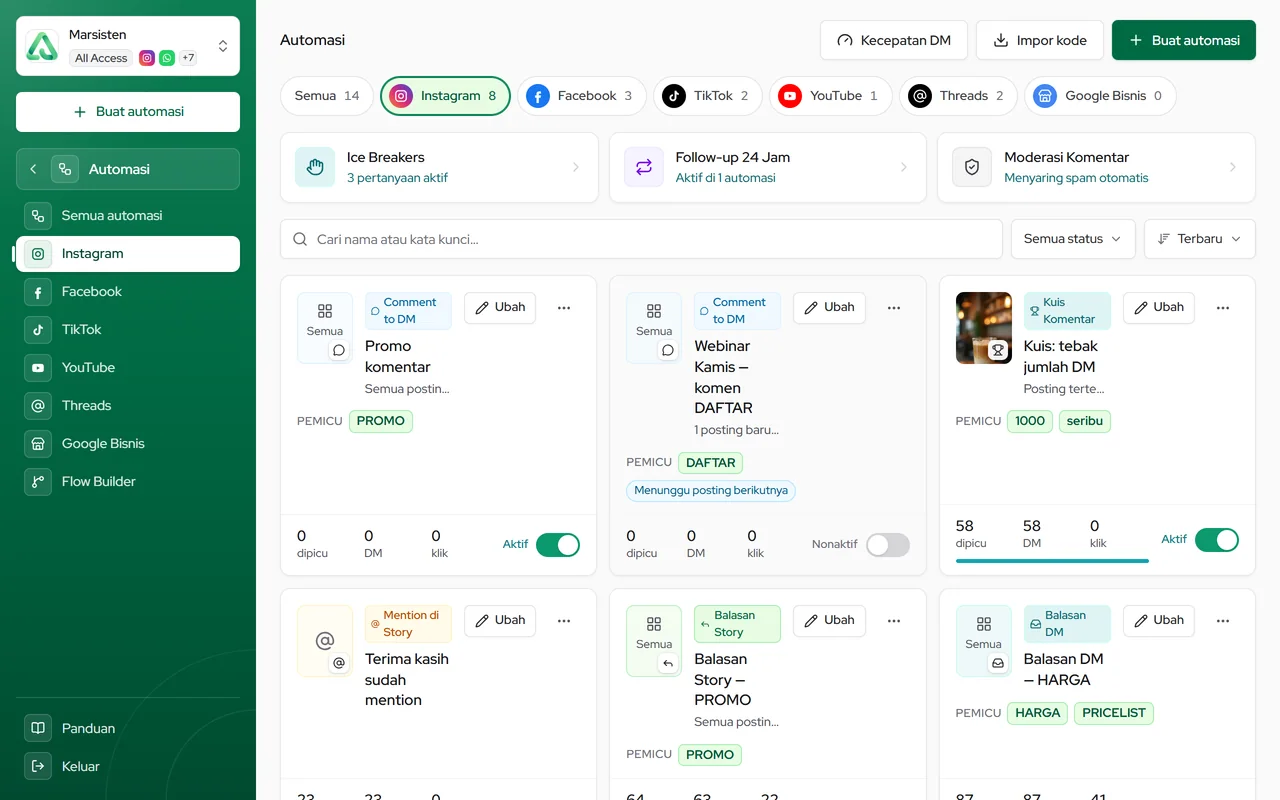This screenshot has height=800, width=1280.
Task: Click the search field Cari nama atau kata kunci
Action: 641,239
